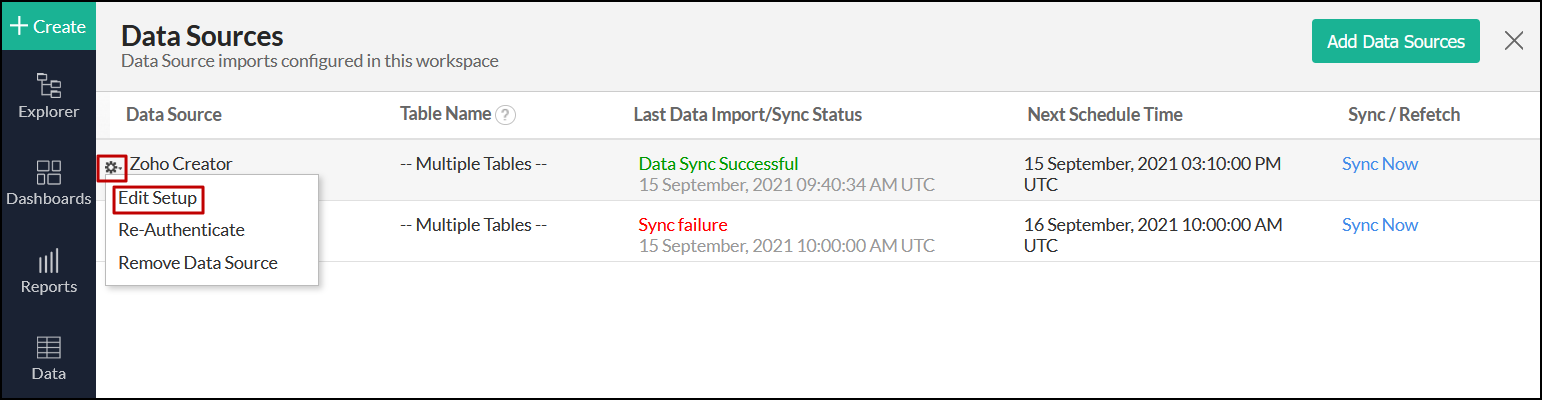Click the Zoho Creator data source name
This screenshot has height=400, width=1542.
tap(181, 164)
